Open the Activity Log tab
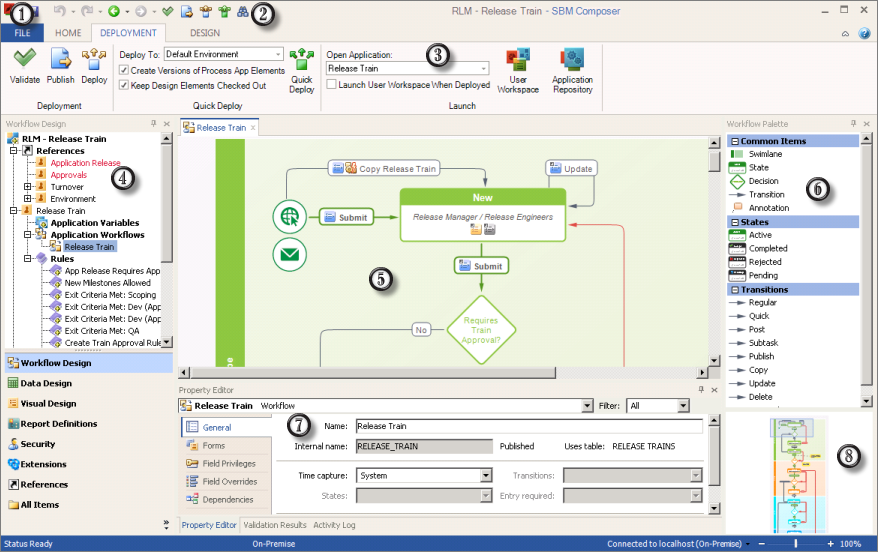The height and width of the screenshot is (552, 878). tap(334, 525)
